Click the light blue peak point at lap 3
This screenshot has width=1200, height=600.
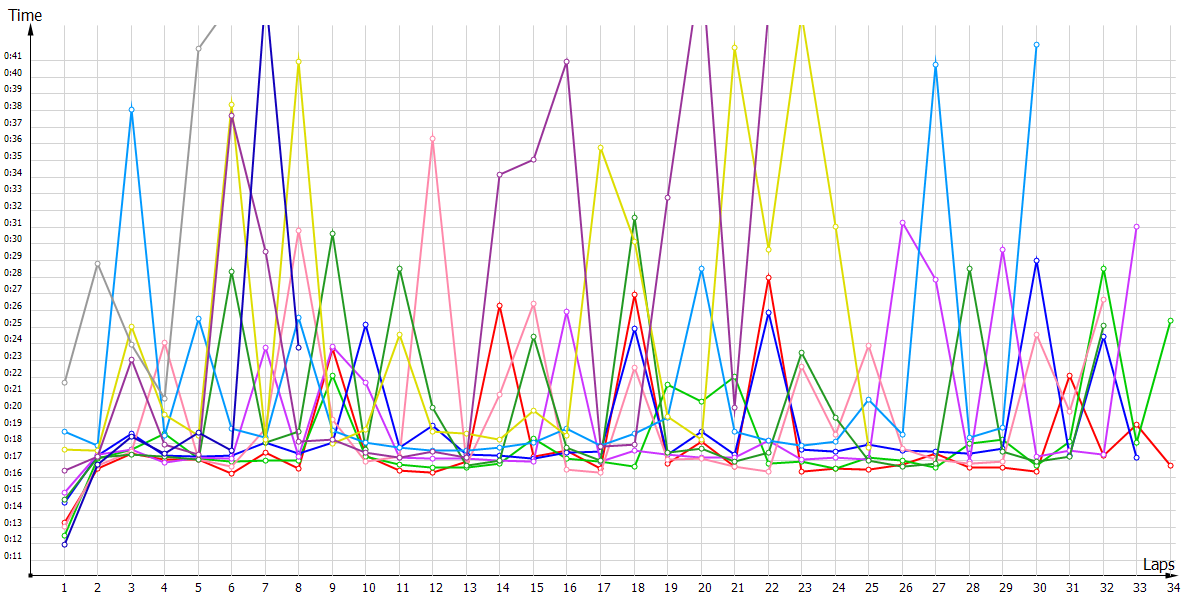(131, 109)
